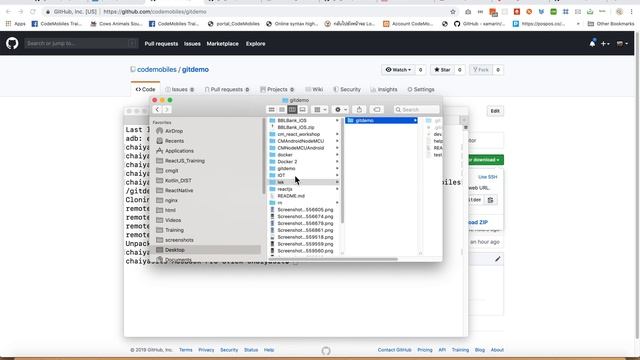
Task: Click the Finder horizontal scrollbar
Action: (333, 259)
